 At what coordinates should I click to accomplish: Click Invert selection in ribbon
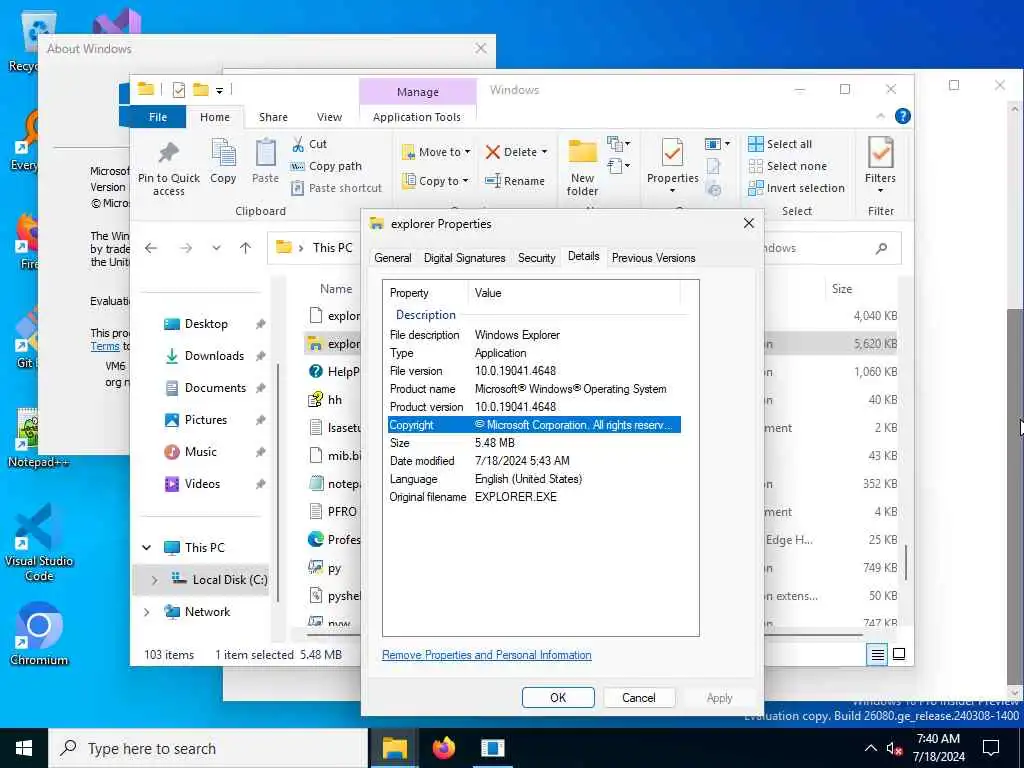[796, 188]
